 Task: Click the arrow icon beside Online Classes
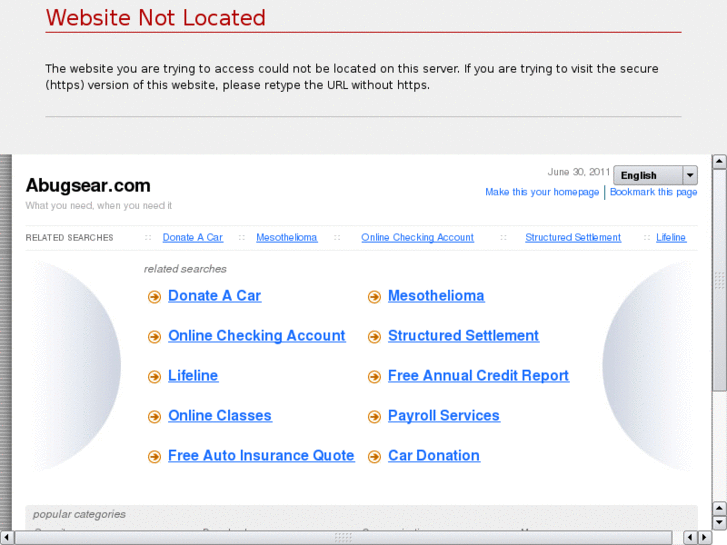tap(154, 416)
